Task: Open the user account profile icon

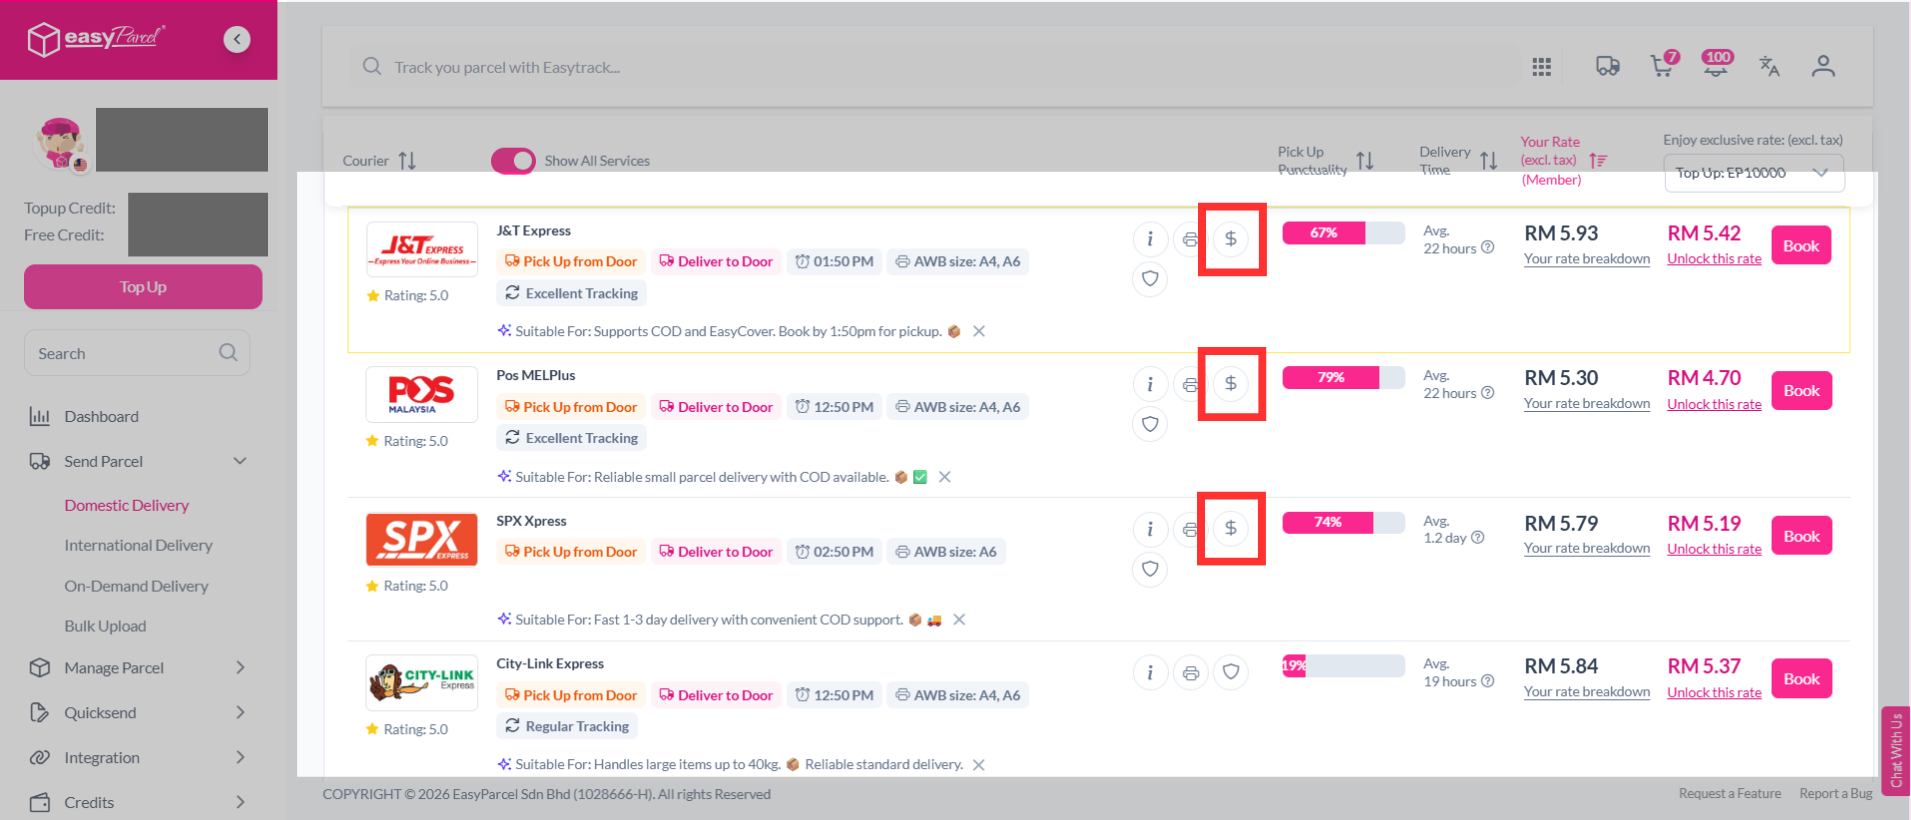Action: [1823, 66]
